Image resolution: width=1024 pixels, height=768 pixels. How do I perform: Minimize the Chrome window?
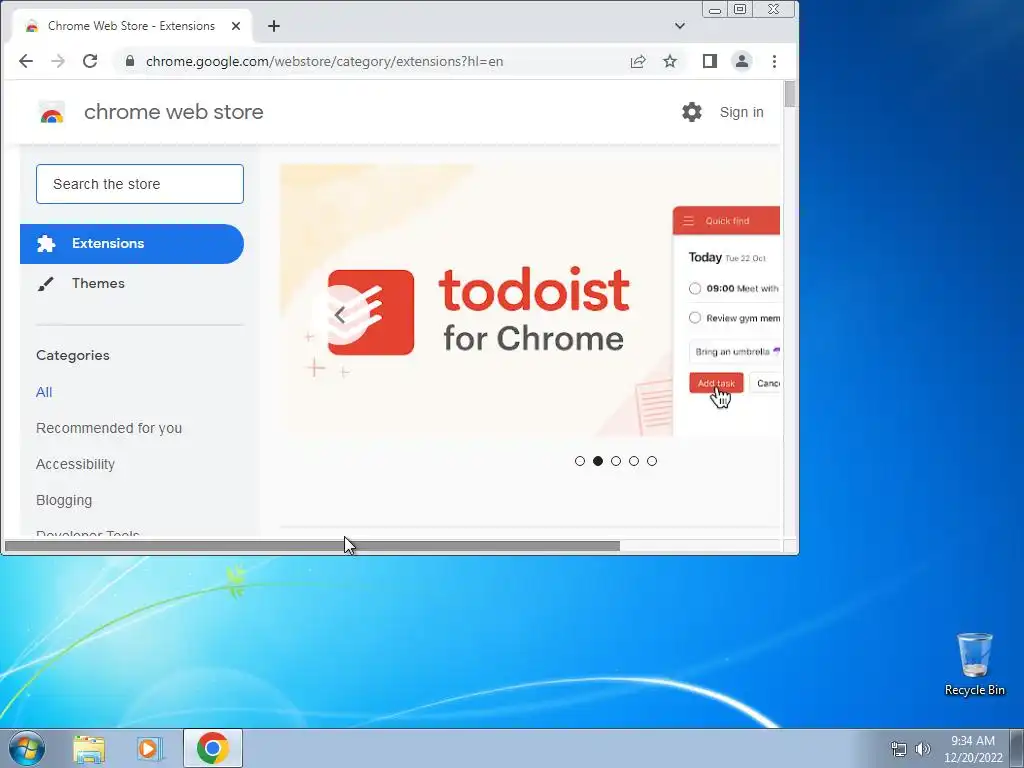(x=715, y=10)
